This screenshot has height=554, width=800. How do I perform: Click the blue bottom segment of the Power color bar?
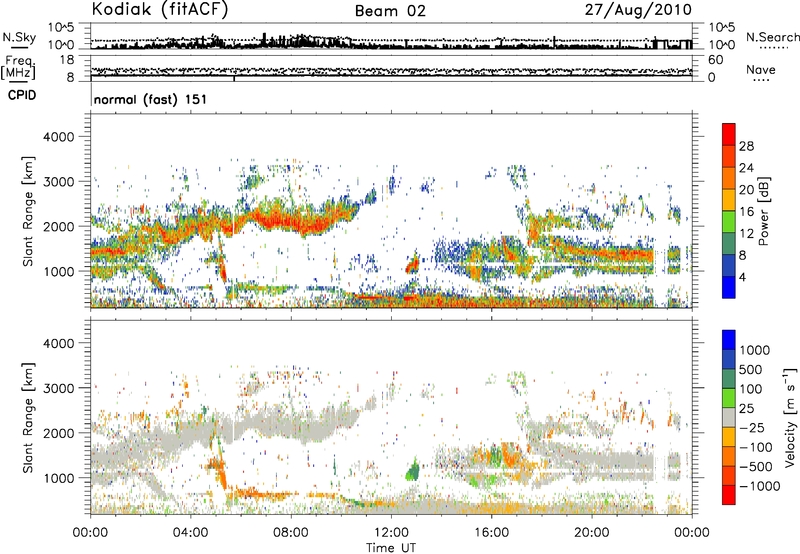tap(729, 288)
